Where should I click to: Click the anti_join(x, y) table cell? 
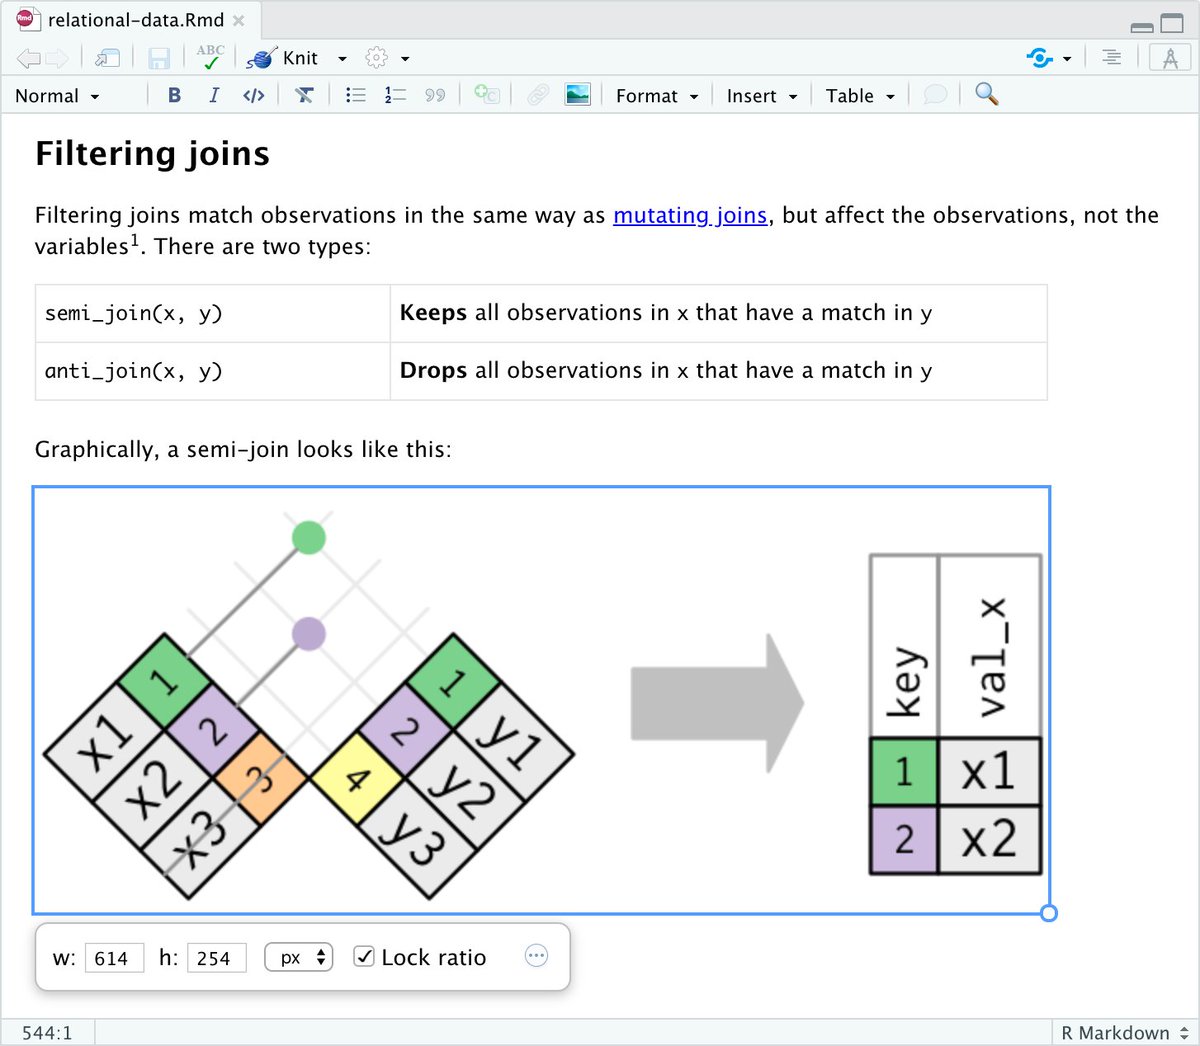pos(213,371)
